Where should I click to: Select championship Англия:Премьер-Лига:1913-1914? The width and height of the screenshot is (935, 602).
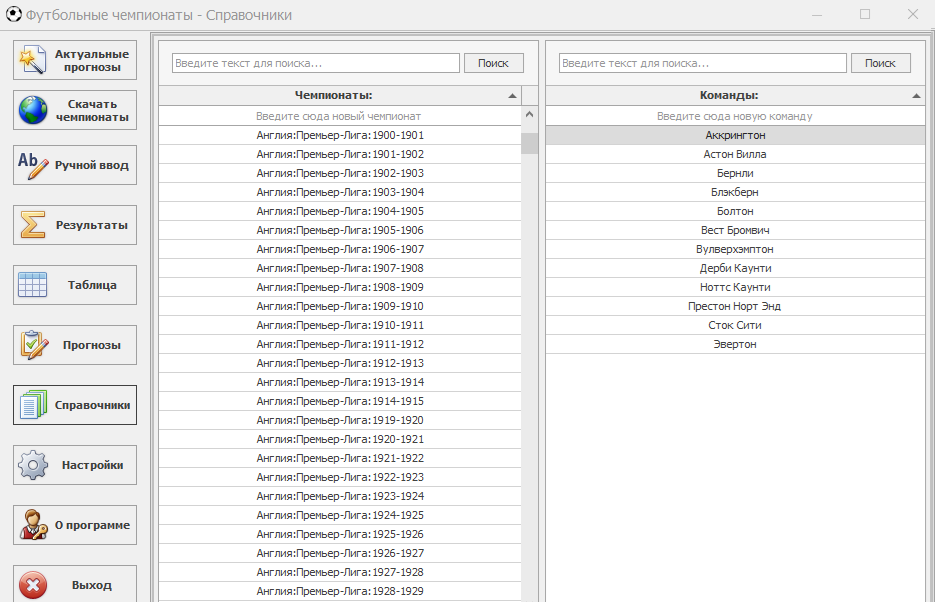coord(340,382)
